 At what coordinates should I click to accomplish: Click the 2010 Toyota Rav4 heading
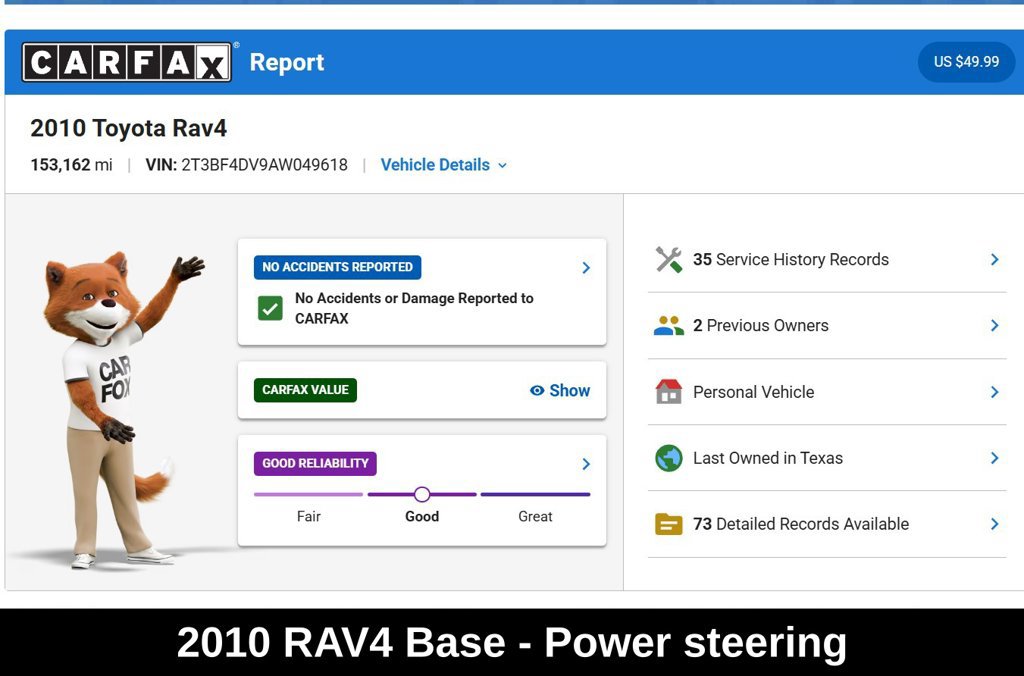(129, 128)
